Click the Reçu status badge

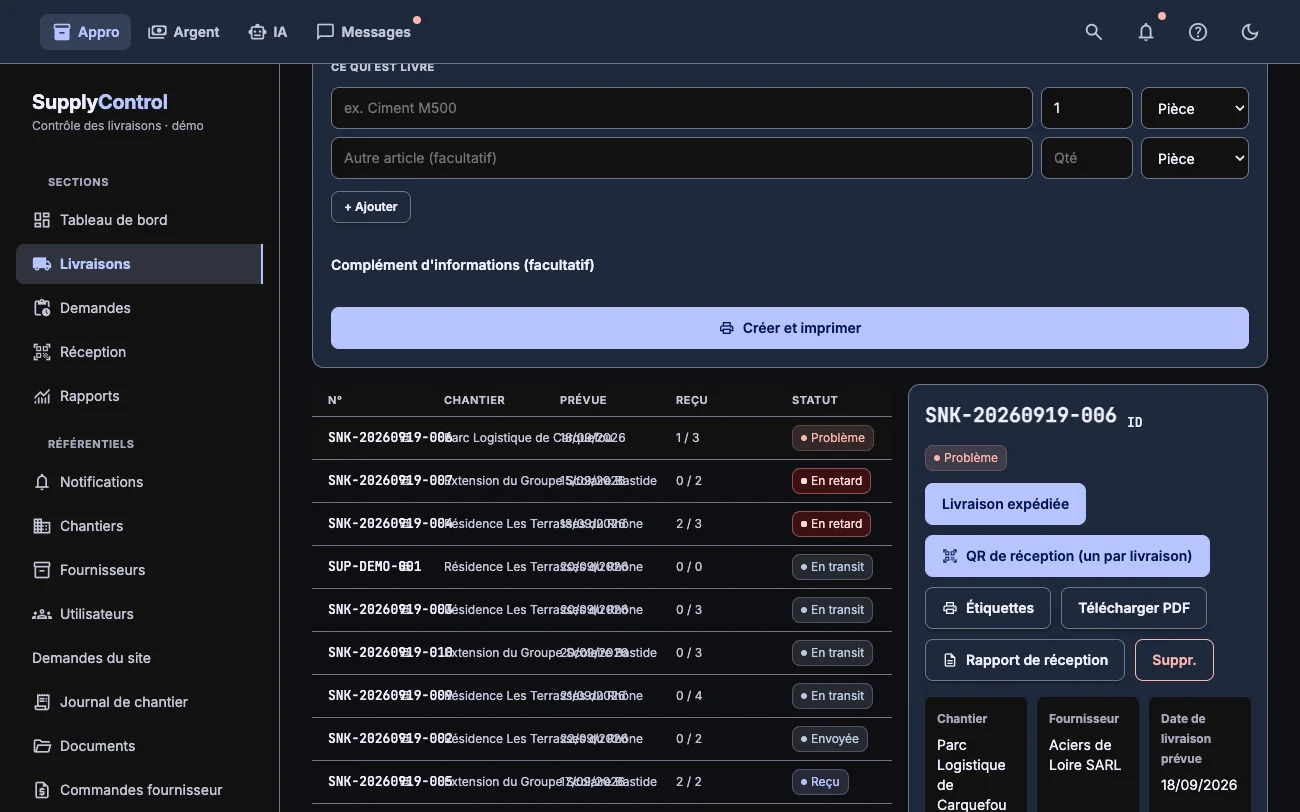click(820, 782)
